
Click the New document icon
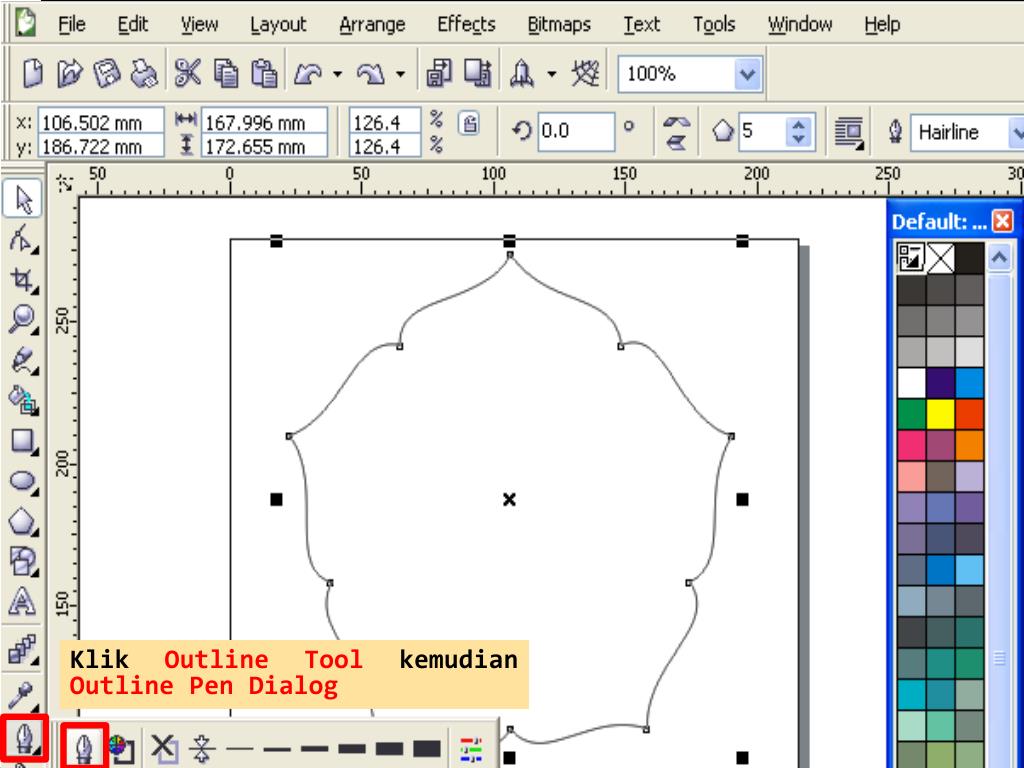click(33, 73)
